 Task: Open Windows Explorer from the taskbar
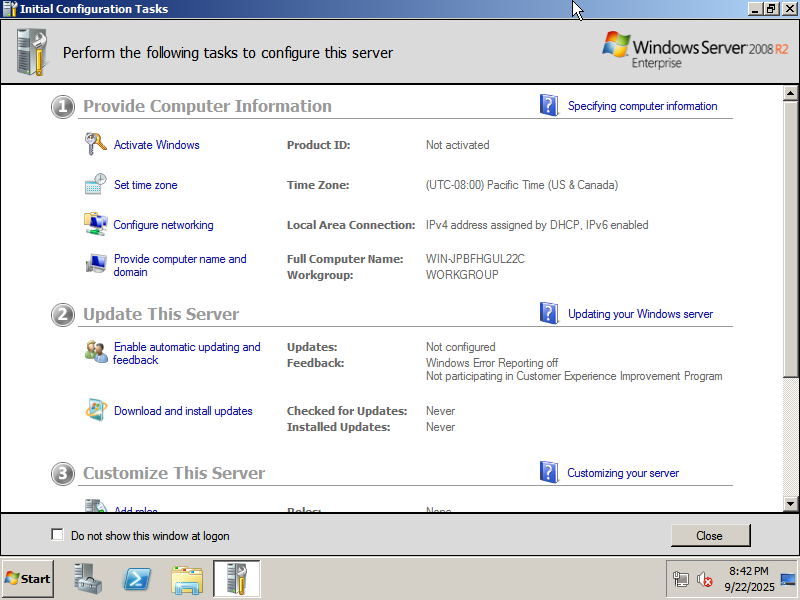[x=187, y=579]
